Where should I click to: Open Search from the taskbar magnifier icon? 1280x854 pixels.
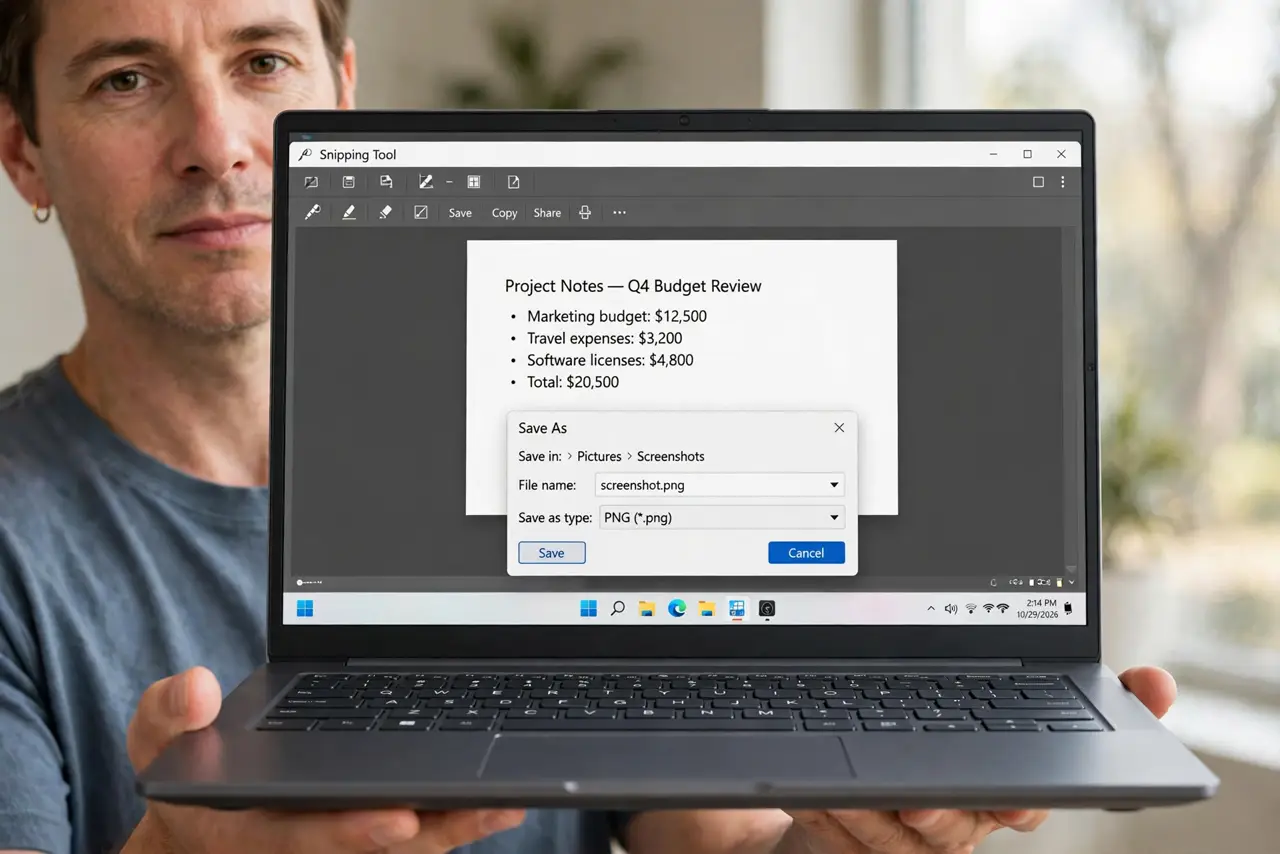618,608
